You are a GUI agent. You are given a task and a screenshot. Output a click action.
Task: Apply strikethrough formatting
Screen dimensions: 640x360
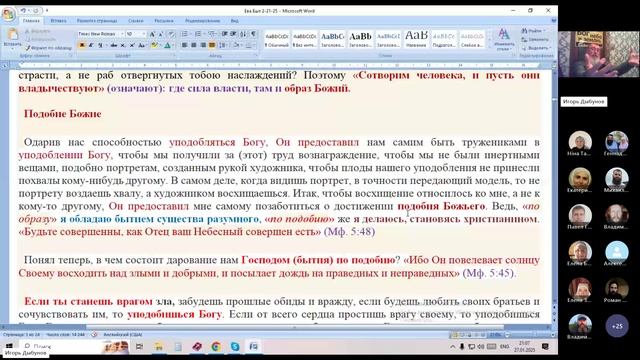pyautogui.click(x=114, y=45)
